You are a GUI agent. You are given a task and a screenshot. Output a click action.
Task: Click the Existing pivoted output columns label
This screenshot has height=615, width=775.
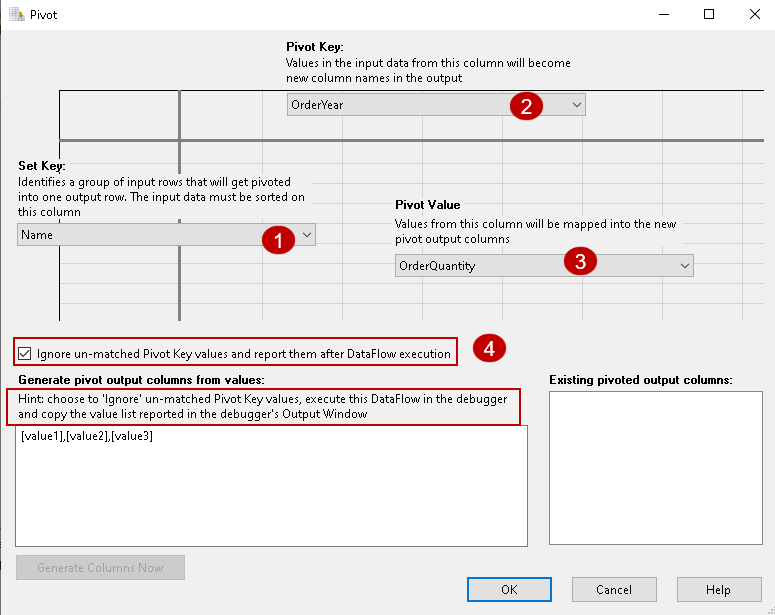(x=641, y=380)
